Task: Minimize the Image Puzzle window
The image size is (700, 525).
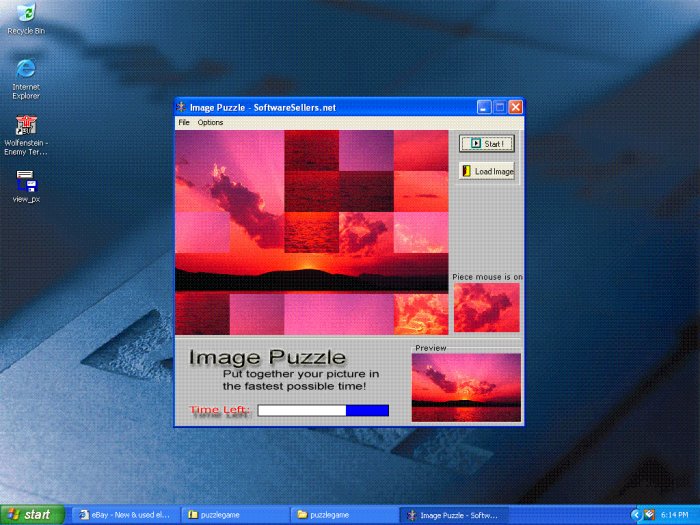Action: click(x=484, y=107)
